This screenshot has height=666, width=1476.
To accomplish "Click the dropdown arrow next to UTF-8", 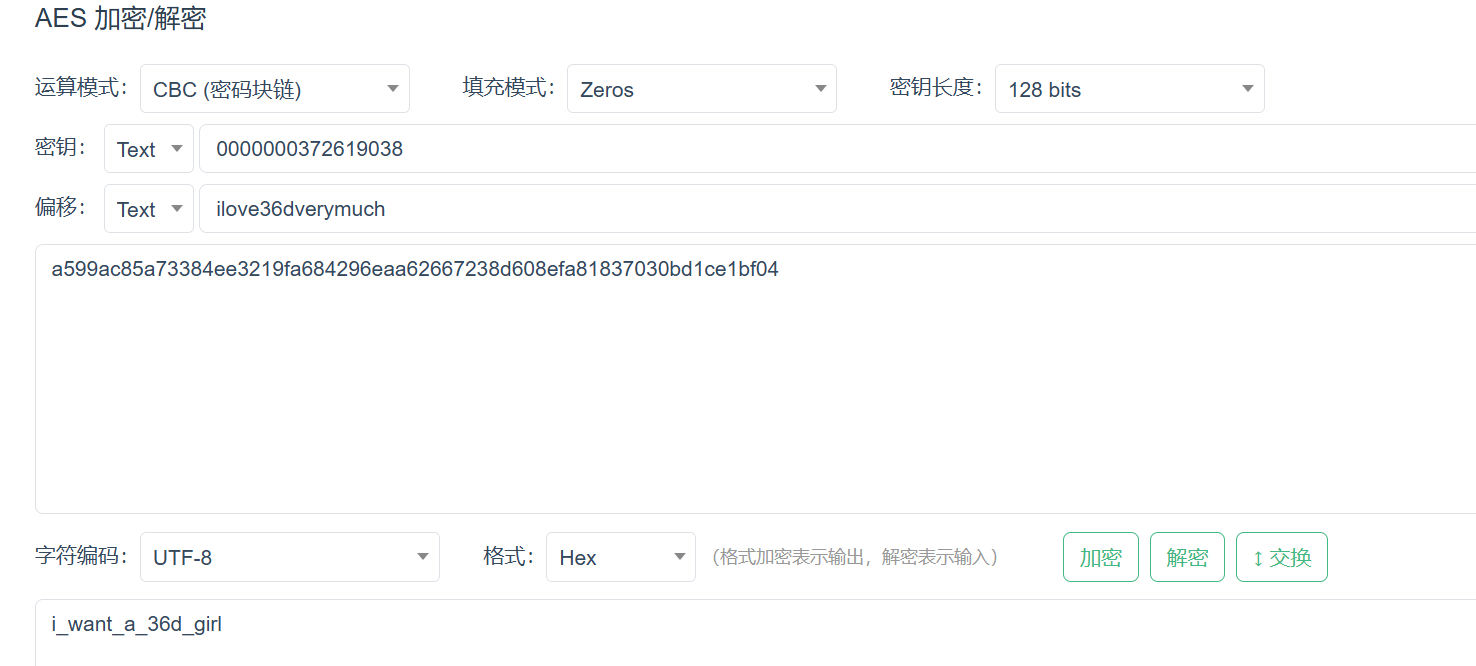I will point(422,557).
